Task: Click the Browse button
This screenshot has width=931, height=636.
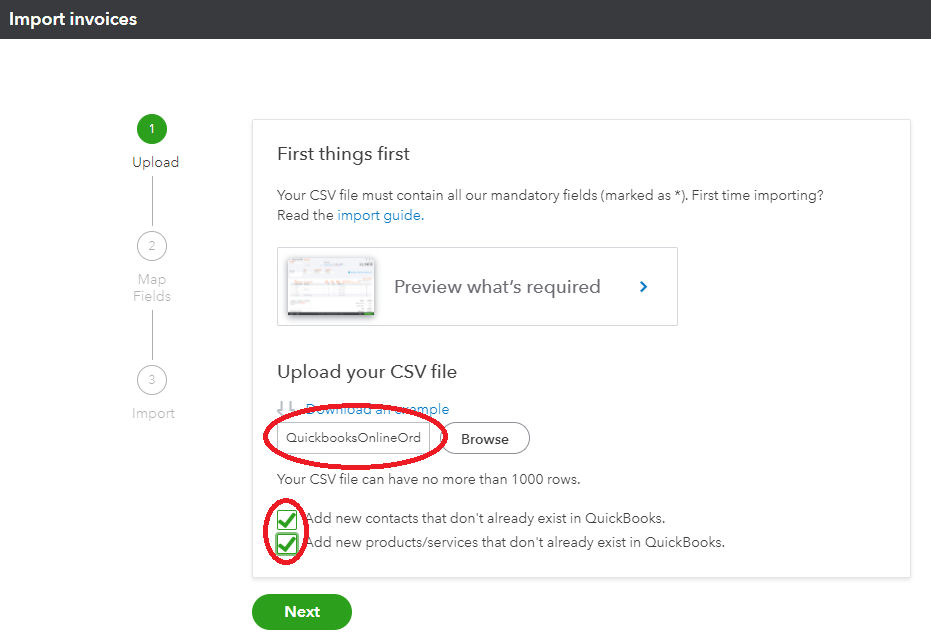Action: point(485,439)
